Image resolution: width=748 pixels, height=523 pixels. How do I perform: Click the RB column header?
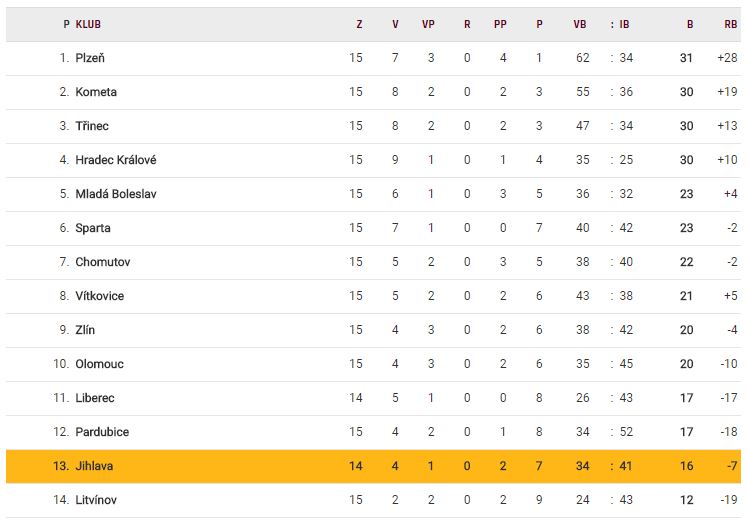pos(730,24)
